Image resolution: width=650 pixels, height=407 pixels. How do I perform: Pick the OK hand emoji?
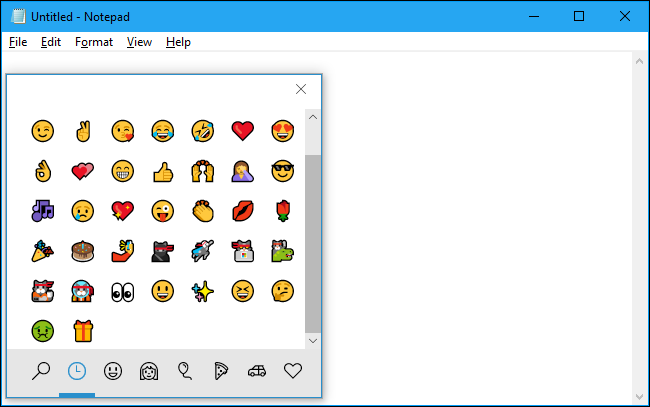coord(43,171)
